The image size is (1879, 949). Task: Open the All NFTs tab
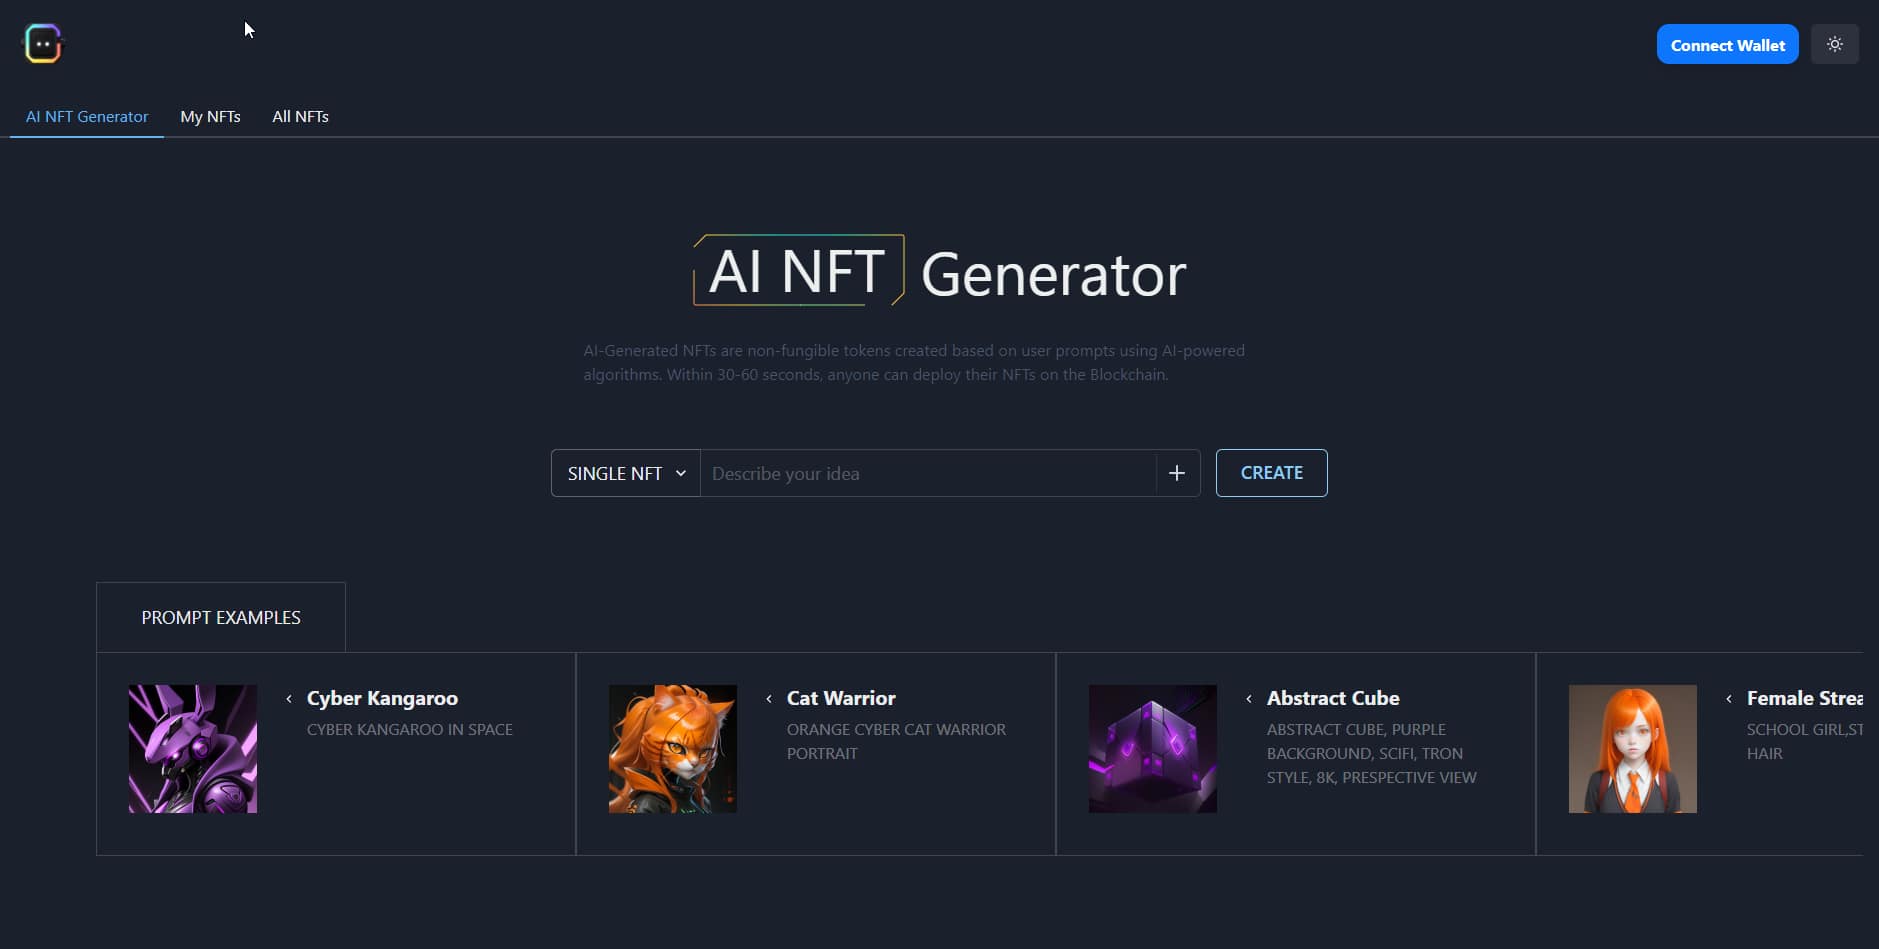point(300,116)
